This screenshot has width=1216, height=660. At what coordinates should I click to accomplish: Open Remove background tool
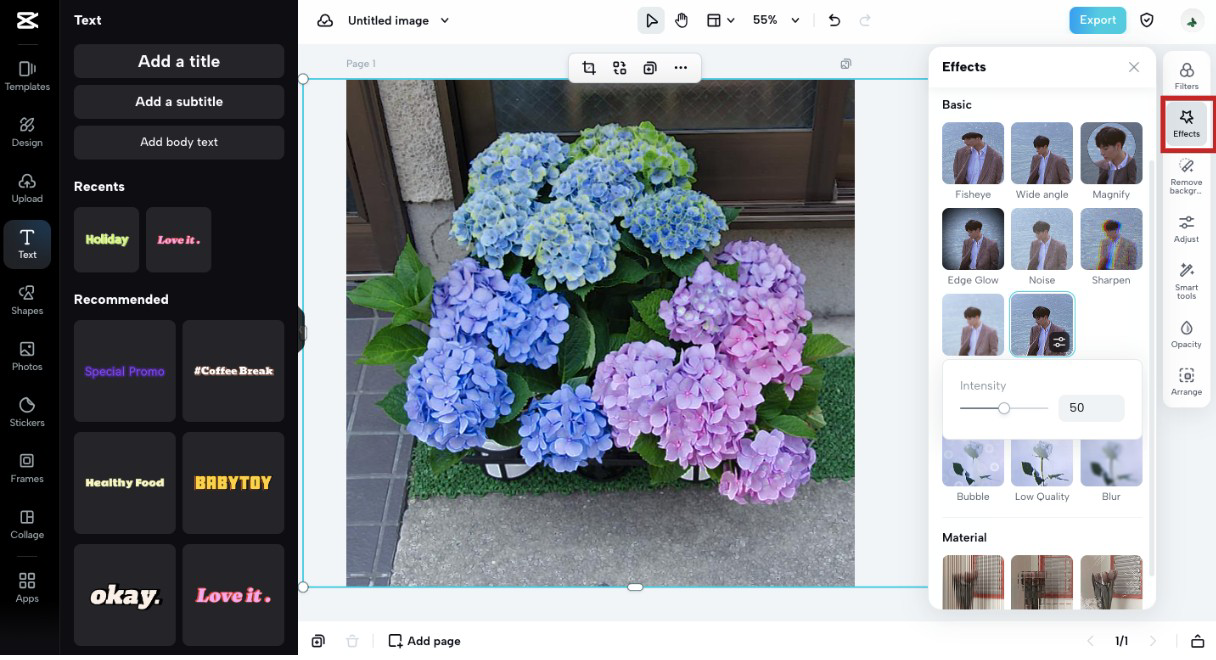(1187, 175)
